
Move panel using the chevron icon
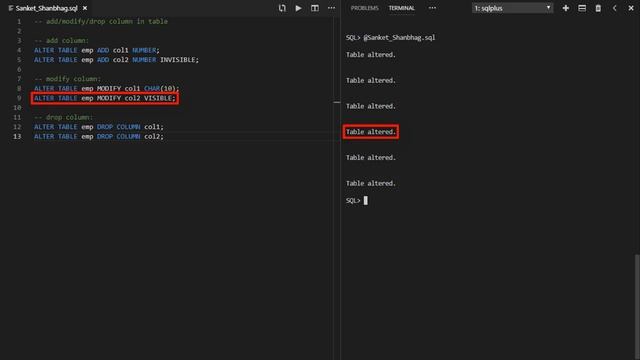[x=614, y=8]
